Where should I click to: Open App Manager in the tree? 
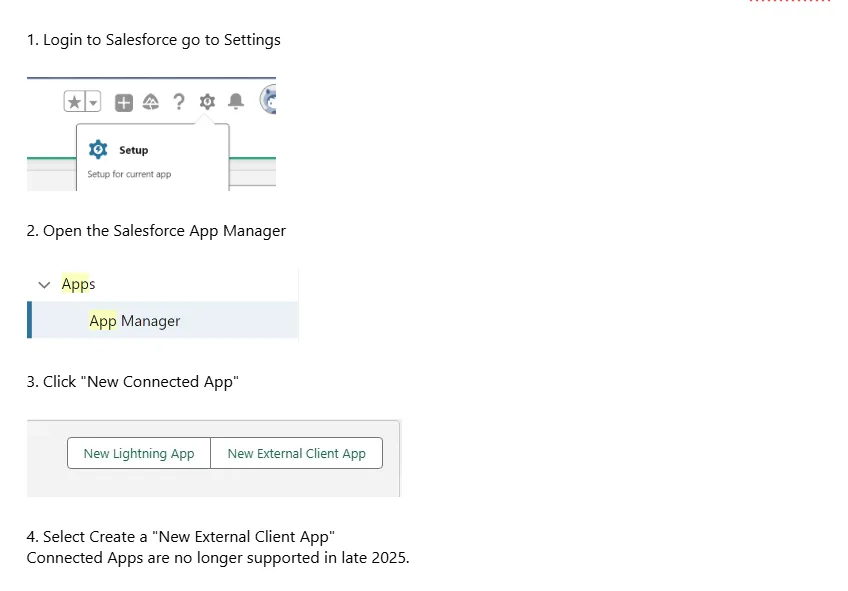coord(163,320)
